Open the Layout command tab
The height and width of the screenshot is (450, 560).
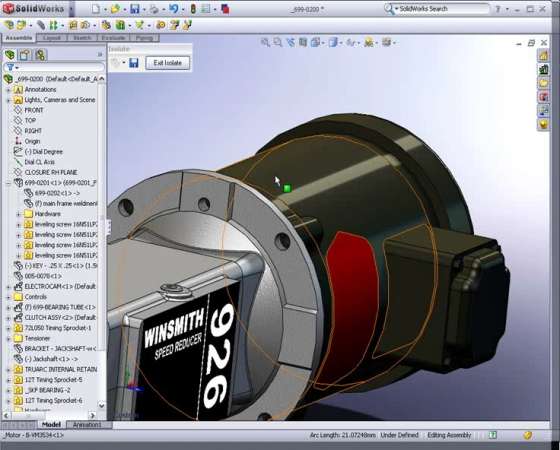[x=52, y=38]
